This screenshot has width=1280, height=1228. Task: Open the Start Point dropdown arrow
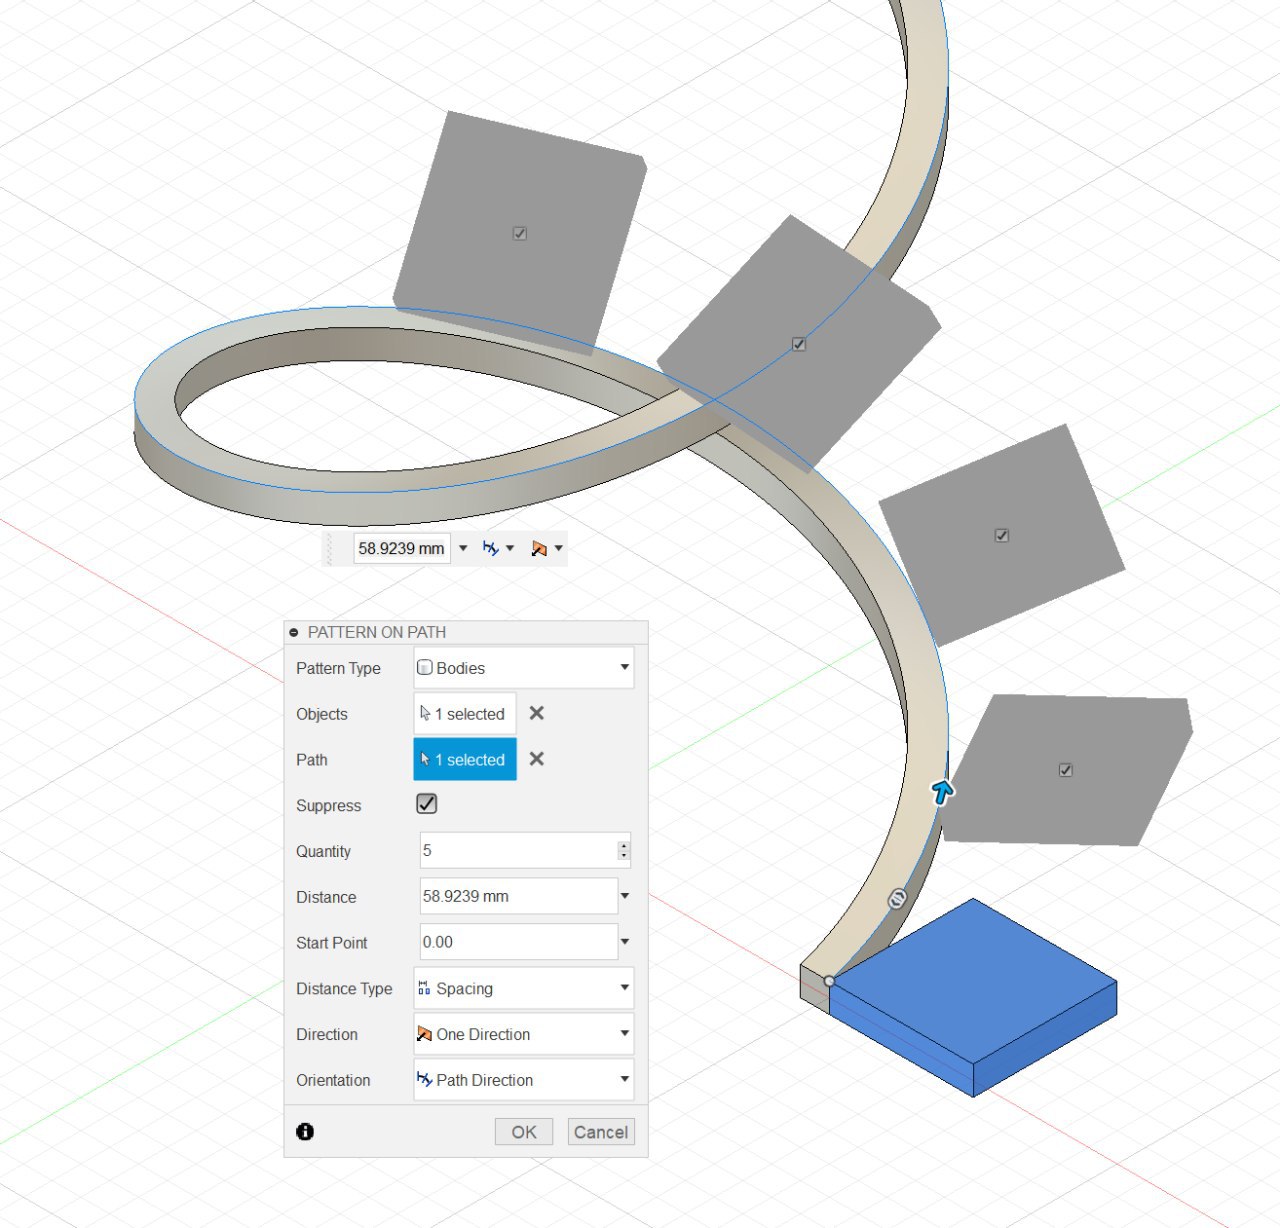coord(625,942)
